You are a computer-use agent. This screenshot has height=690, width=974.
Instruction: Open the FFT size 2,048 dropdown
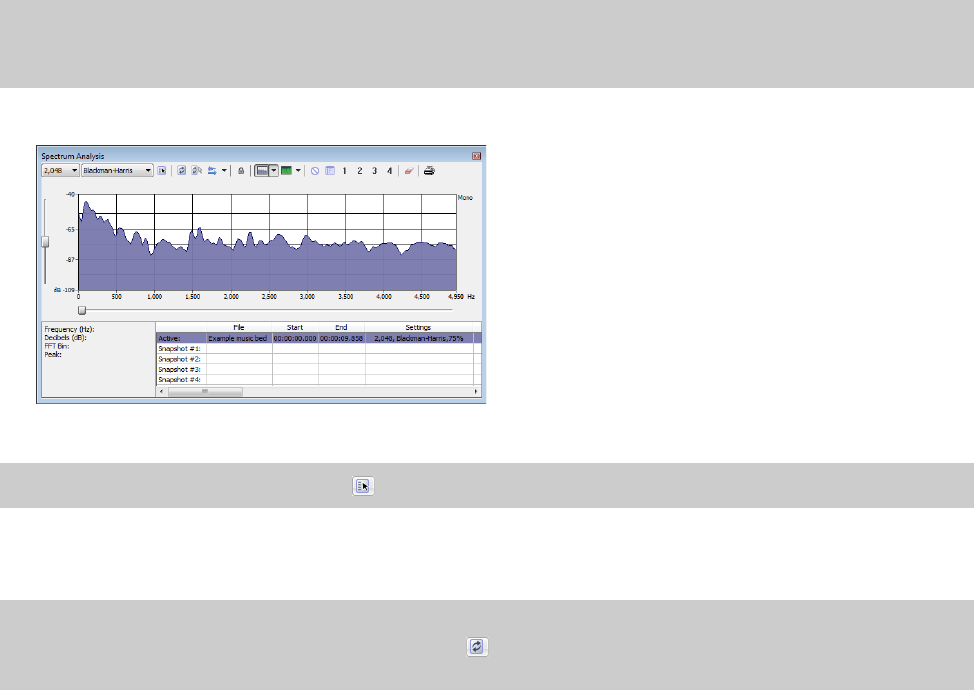[x=60, y=170]
